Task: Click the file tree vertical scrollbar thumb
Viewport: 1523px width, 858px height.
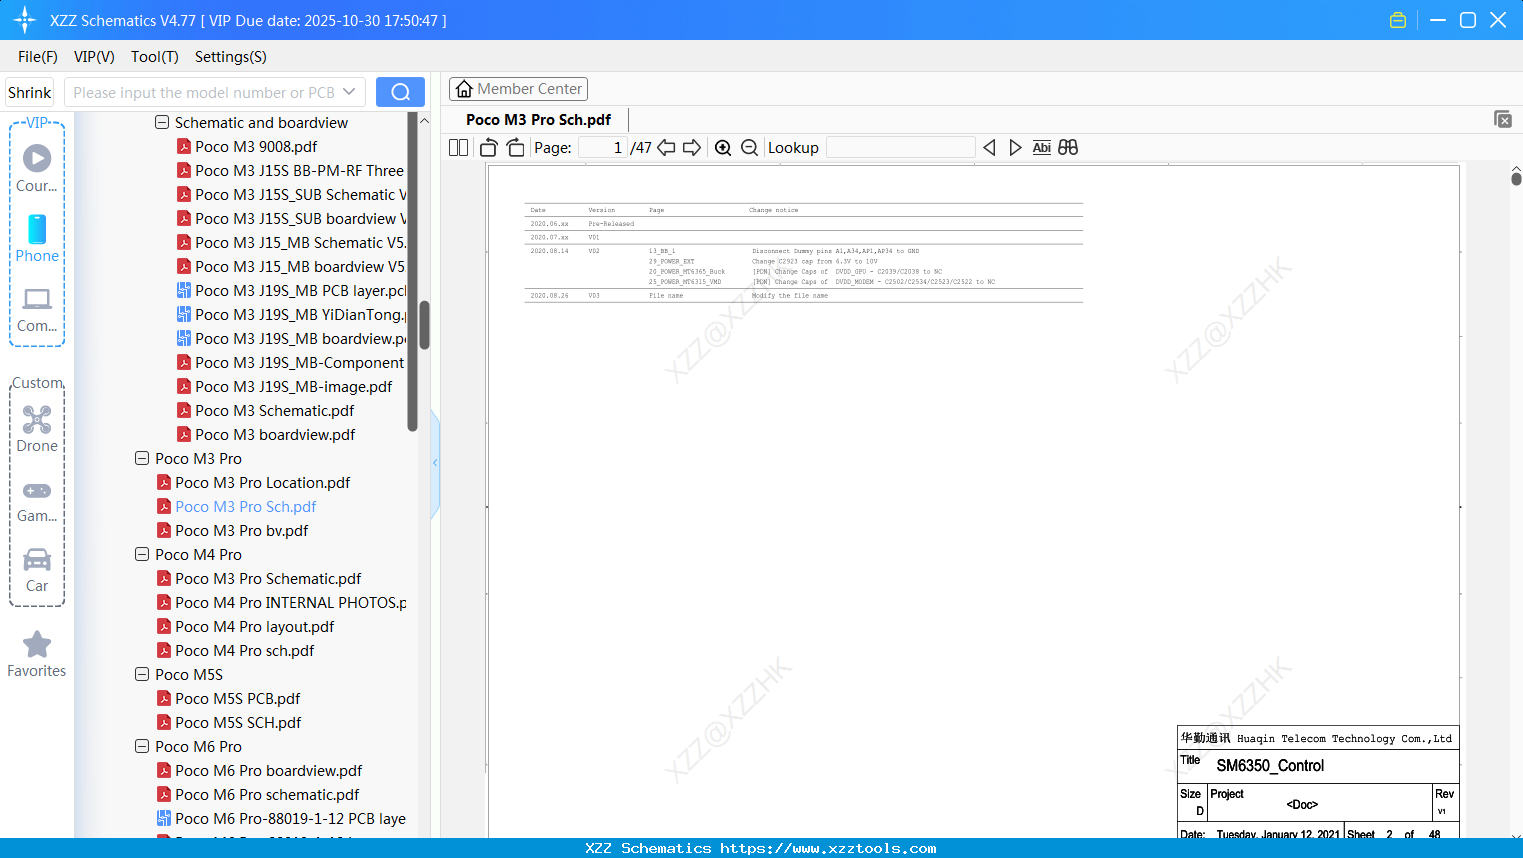Action: point(424,325)
